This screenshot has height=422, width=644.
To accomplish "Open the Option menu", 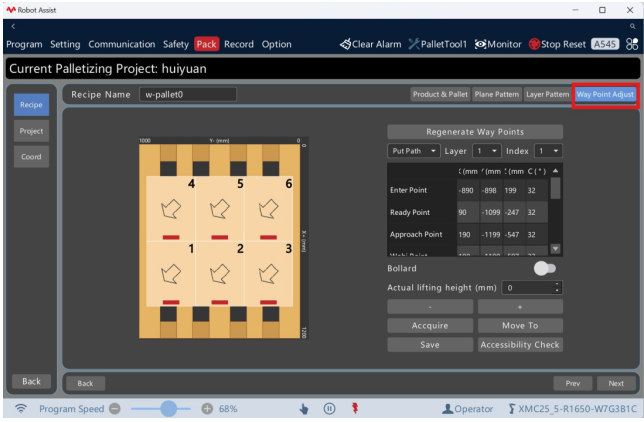I will pyautogui.click(x=276, y=44).
